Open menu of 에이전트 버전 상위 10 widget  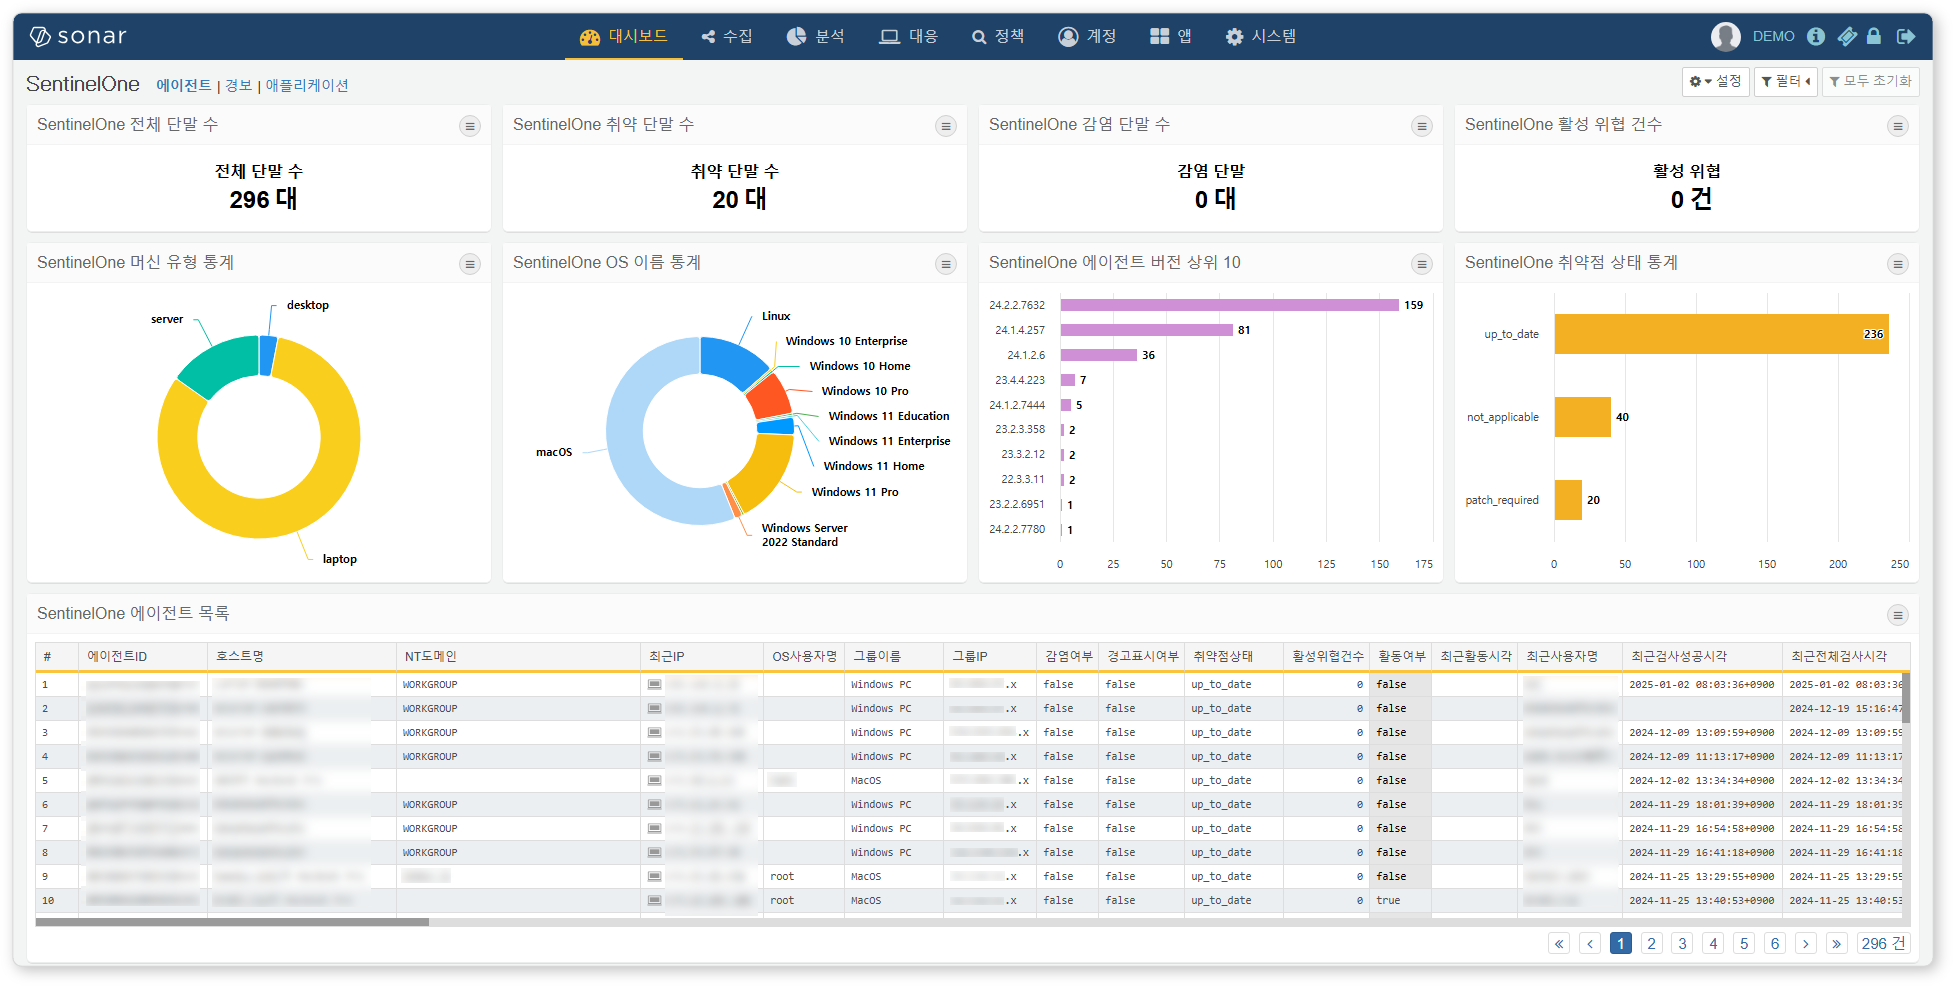(1422, 264)
